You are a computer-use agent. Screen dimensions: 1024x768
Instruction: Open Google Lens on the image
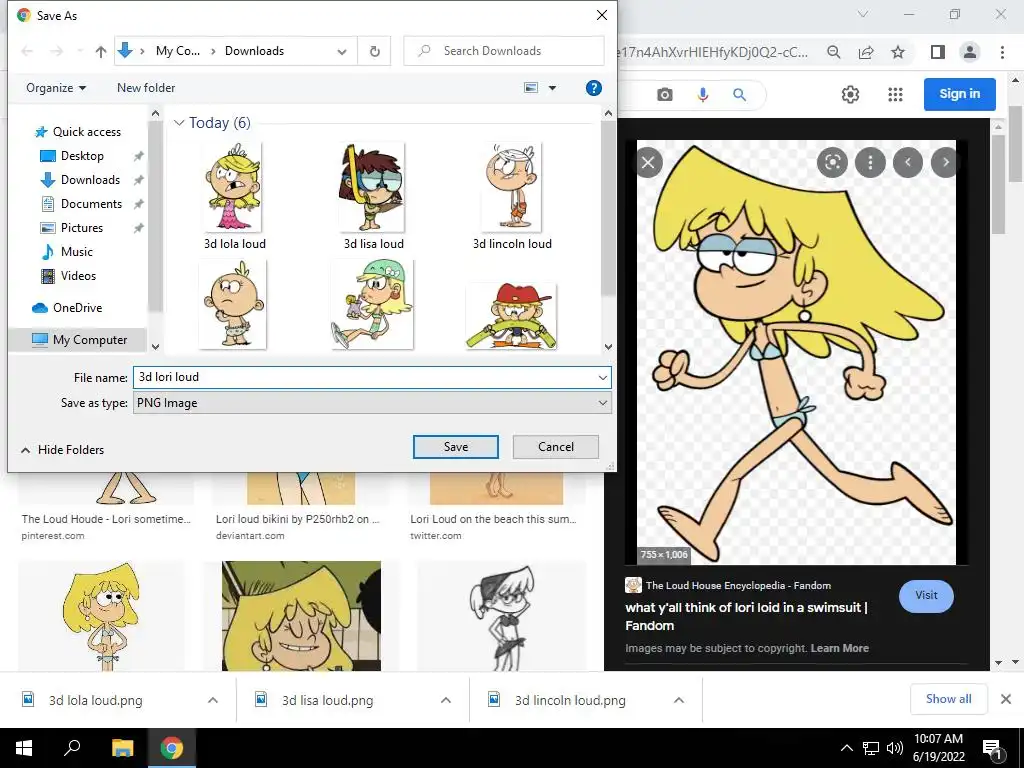832,162
